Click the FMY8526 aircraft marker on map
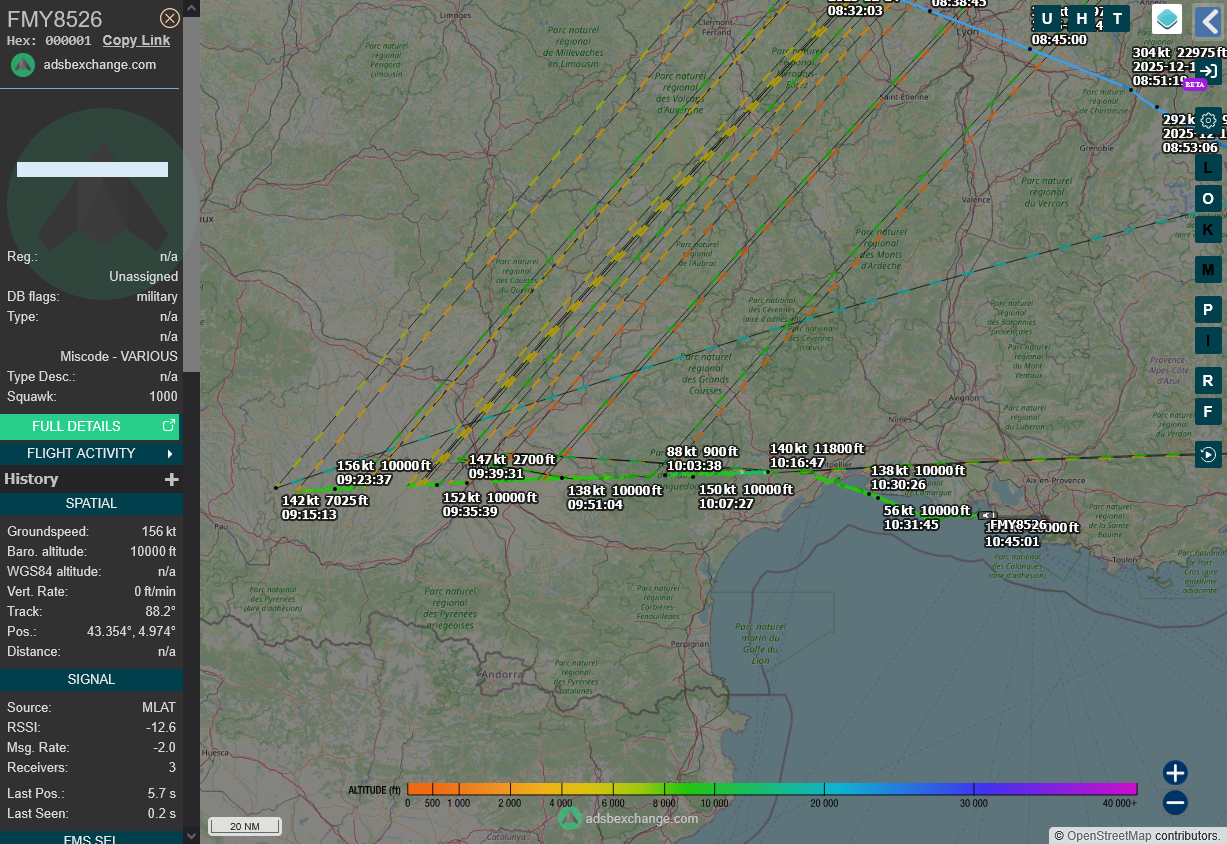 point(986,516)
